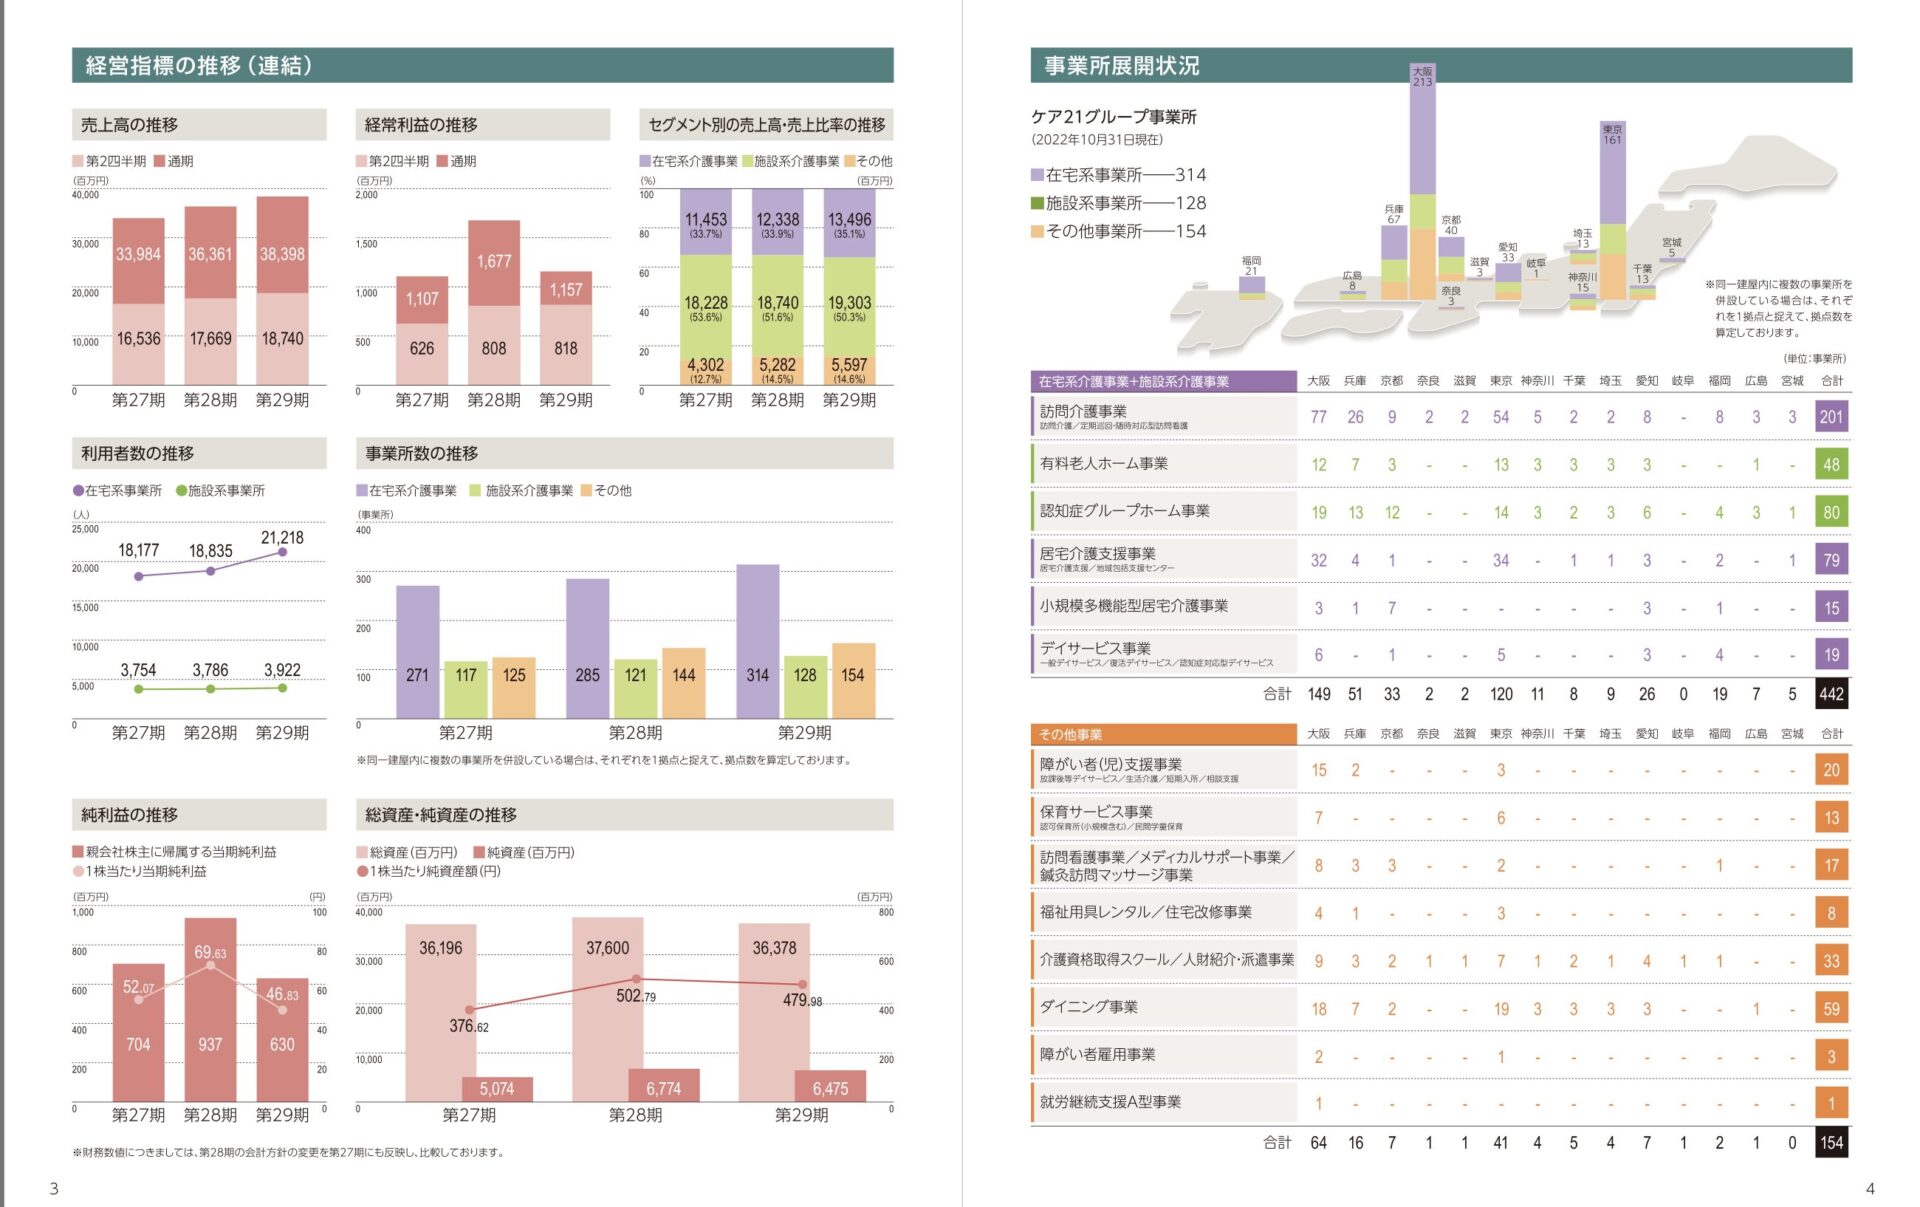
Task: Click the orange bar labeled 144
Action: click(684, 683)
